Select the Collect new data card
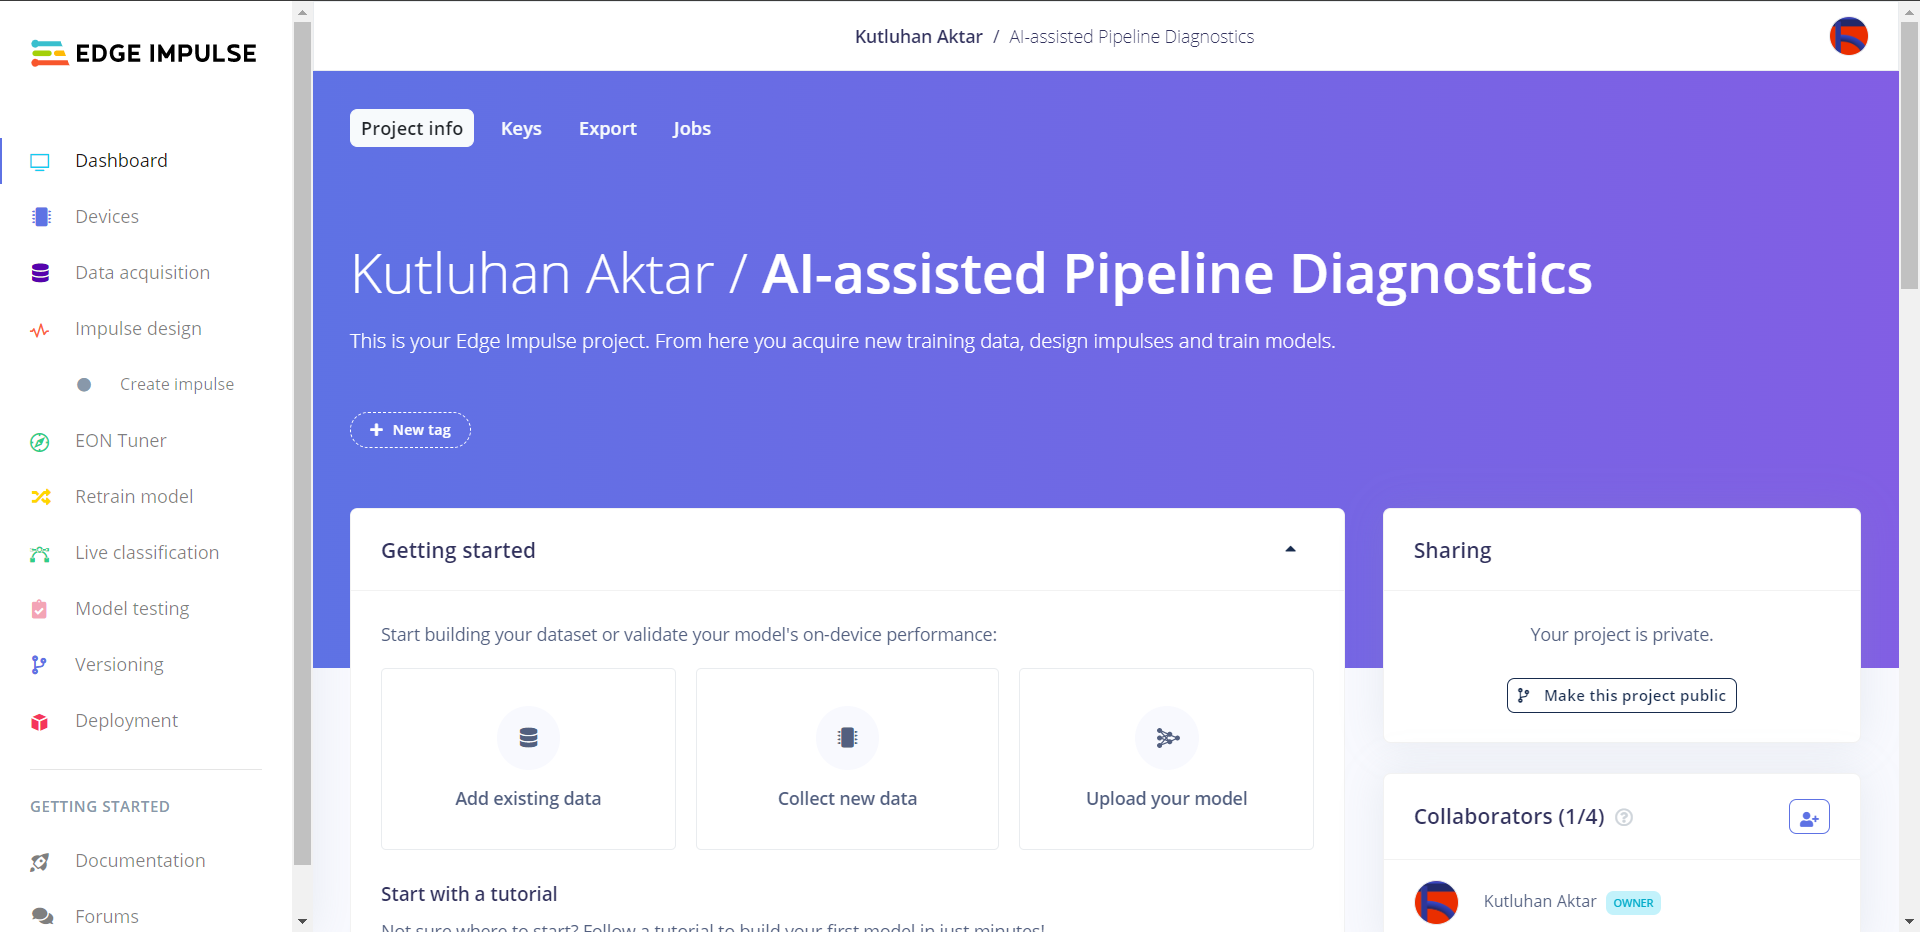 coord(847,758)
